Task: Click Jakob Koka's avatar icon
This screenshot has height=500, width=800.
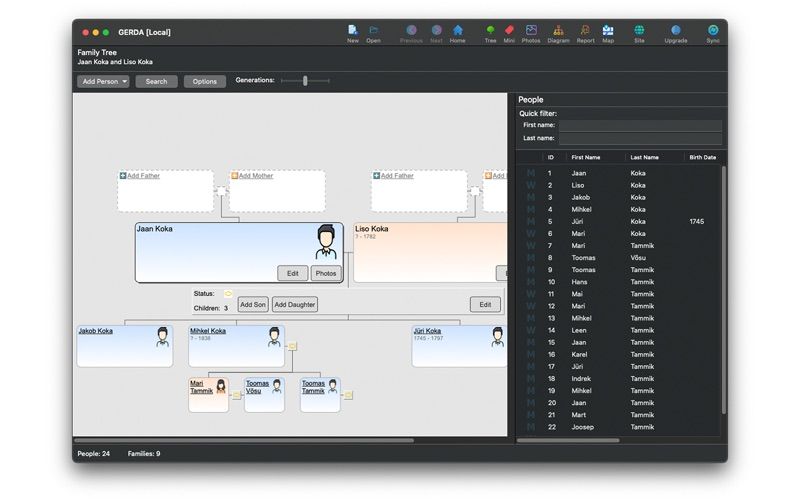Action: point(162,337)
